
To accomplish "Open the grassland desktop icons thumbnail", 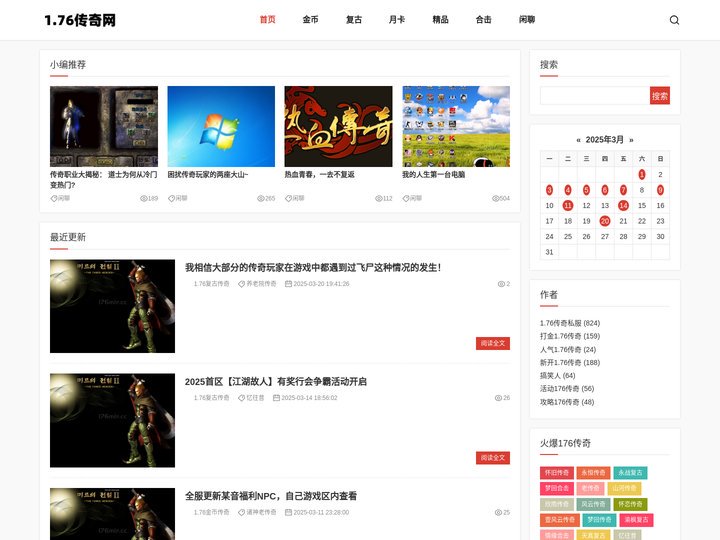I will coord(456,126).
